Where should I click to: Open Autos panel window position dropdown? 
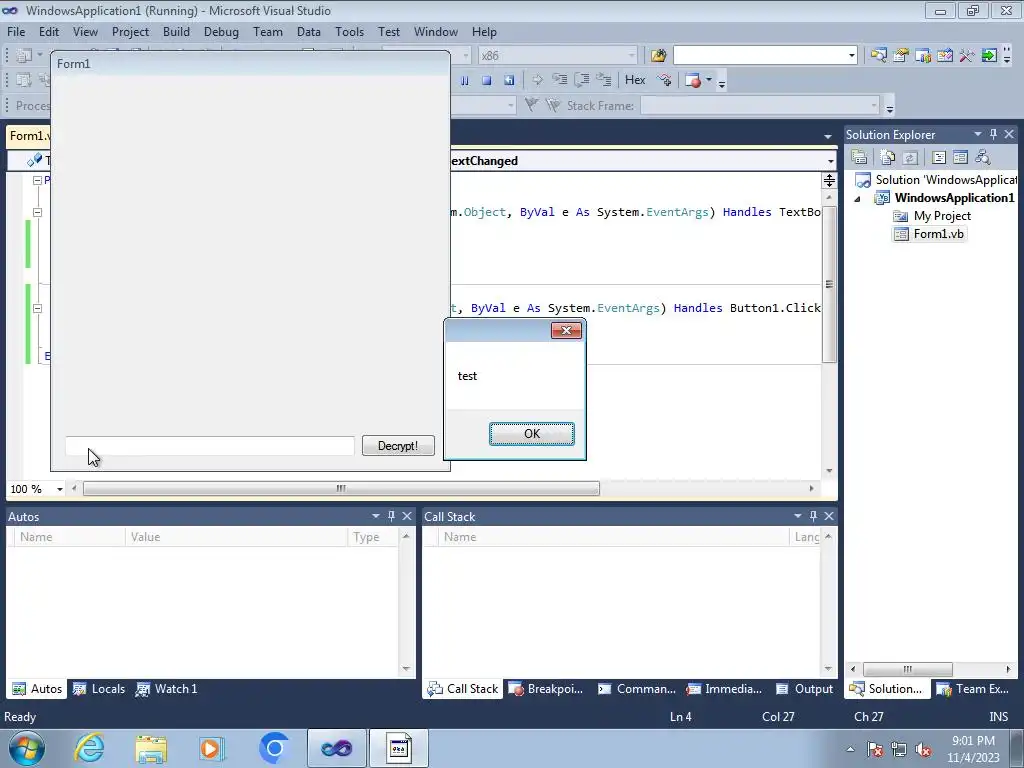(x=376, y=516)
